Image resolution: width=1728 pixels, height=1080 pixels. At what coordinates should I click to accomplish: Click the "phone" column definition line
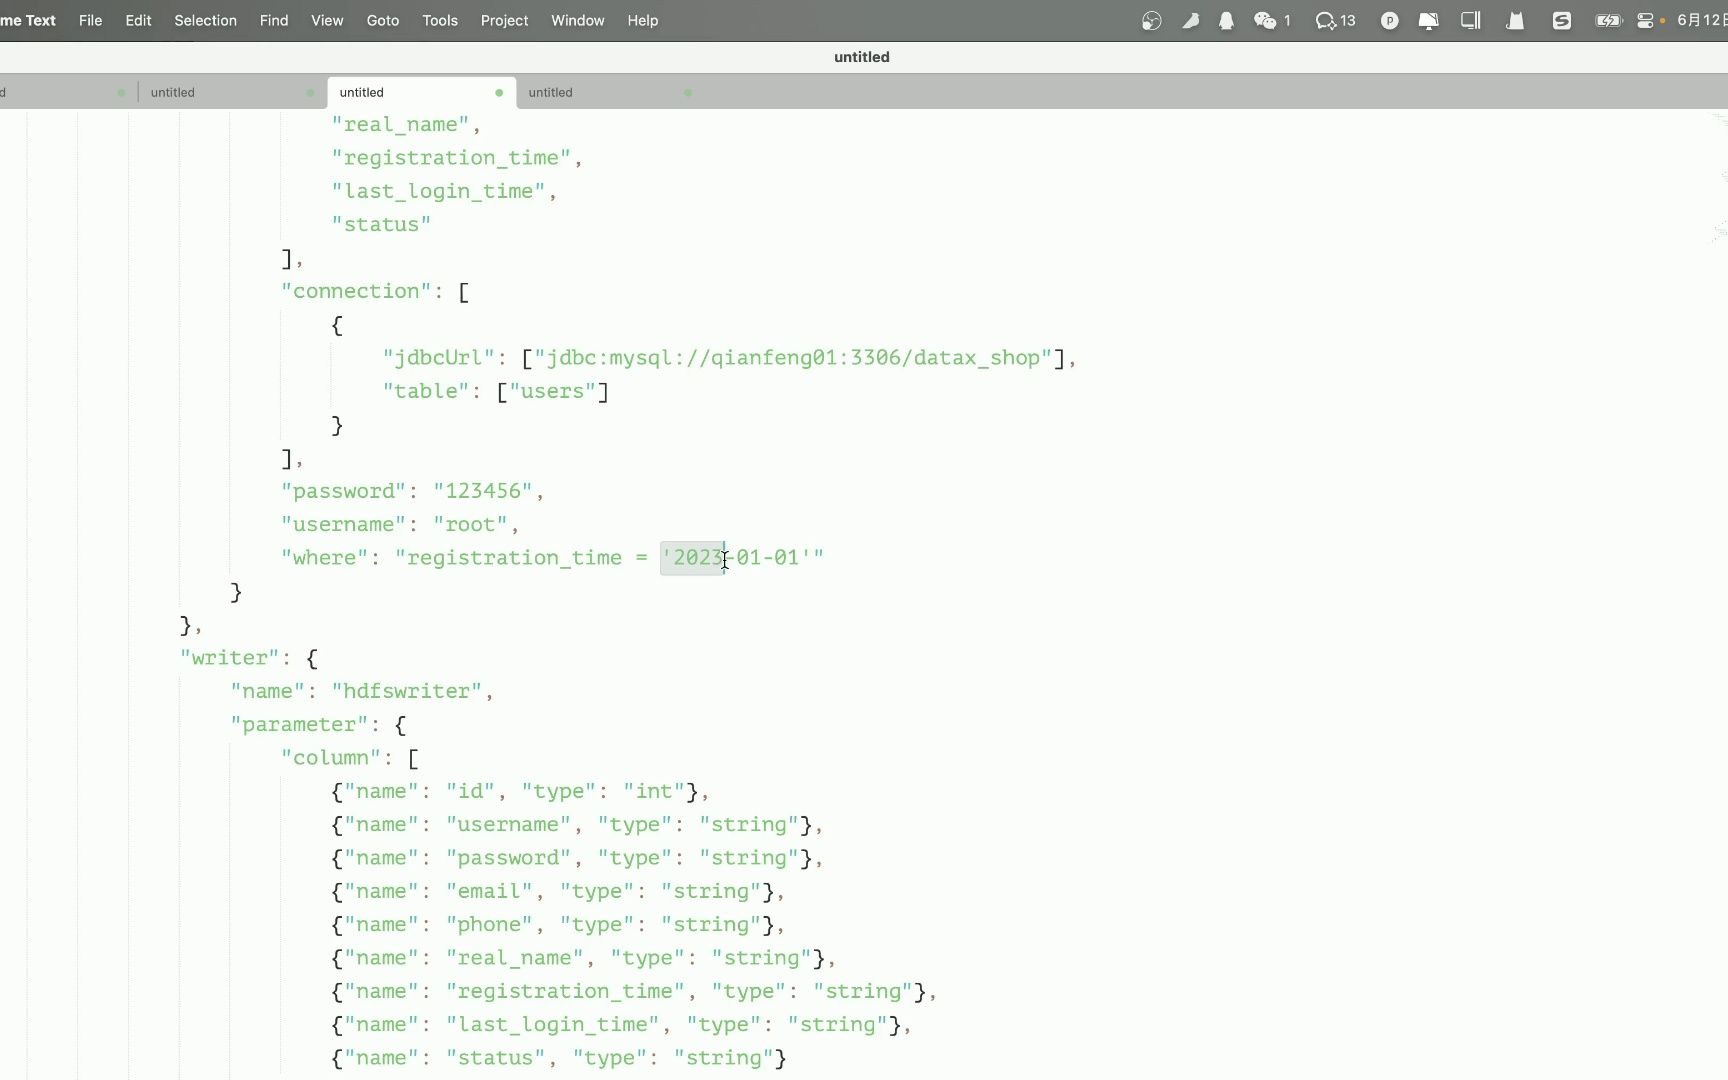[558, 925]
